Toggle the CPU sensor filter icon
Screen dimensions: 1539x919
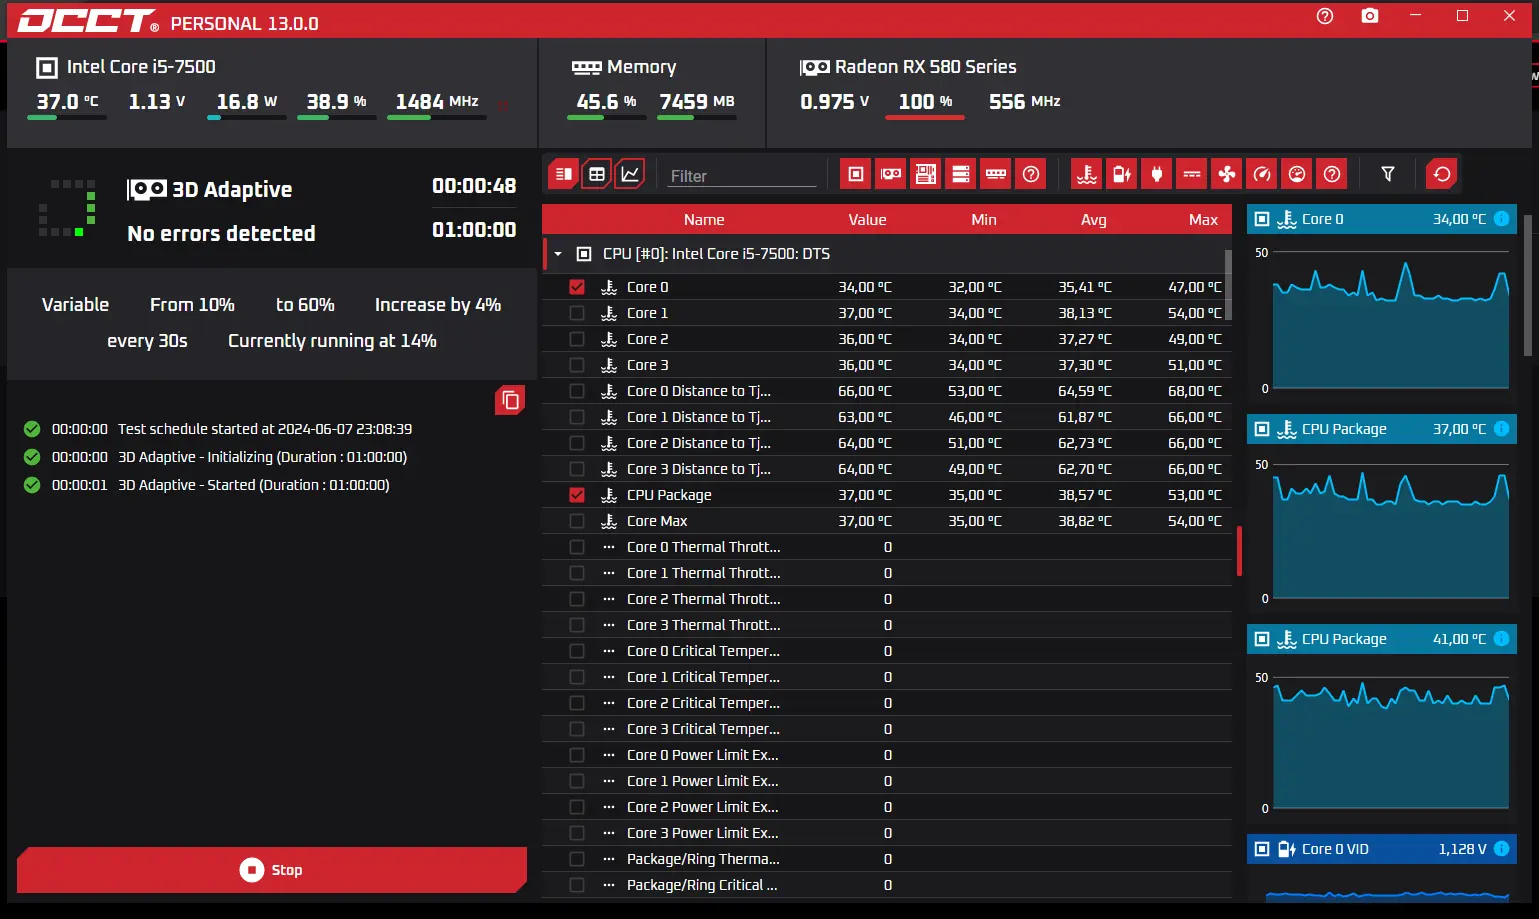pyautogui.click(x=856, y=174)
